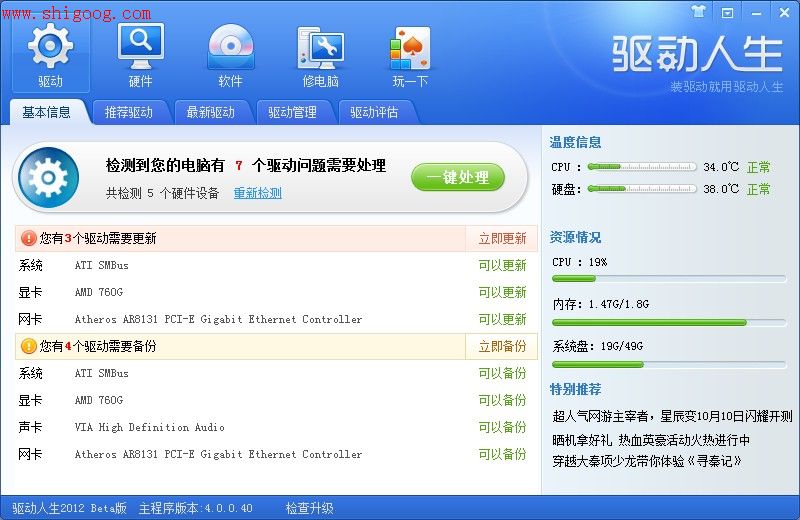Open the title bar dropdown menu icon

[727, 13]
